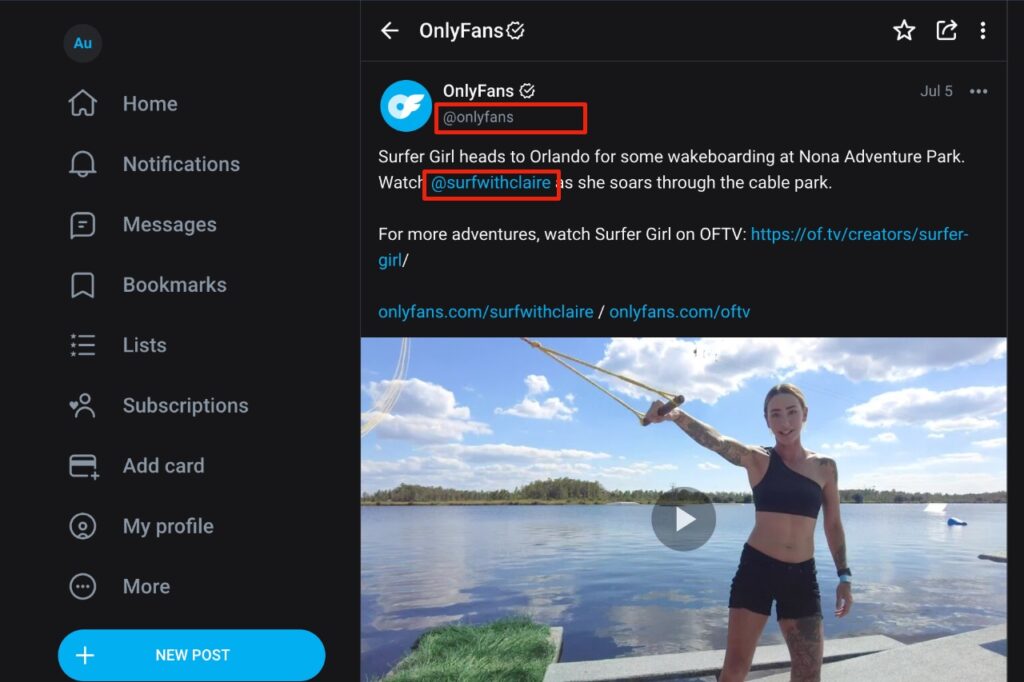Image resolution: width=1024 pixels, height=682 pixels.
Task: Open the header vertical dots menu
Action: pyautogui.click(x=983, y=31)
